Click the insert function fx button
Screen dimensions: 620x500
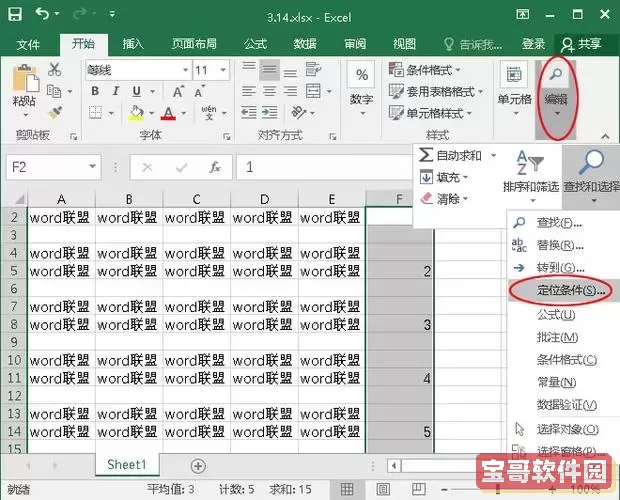pos(215,167)
